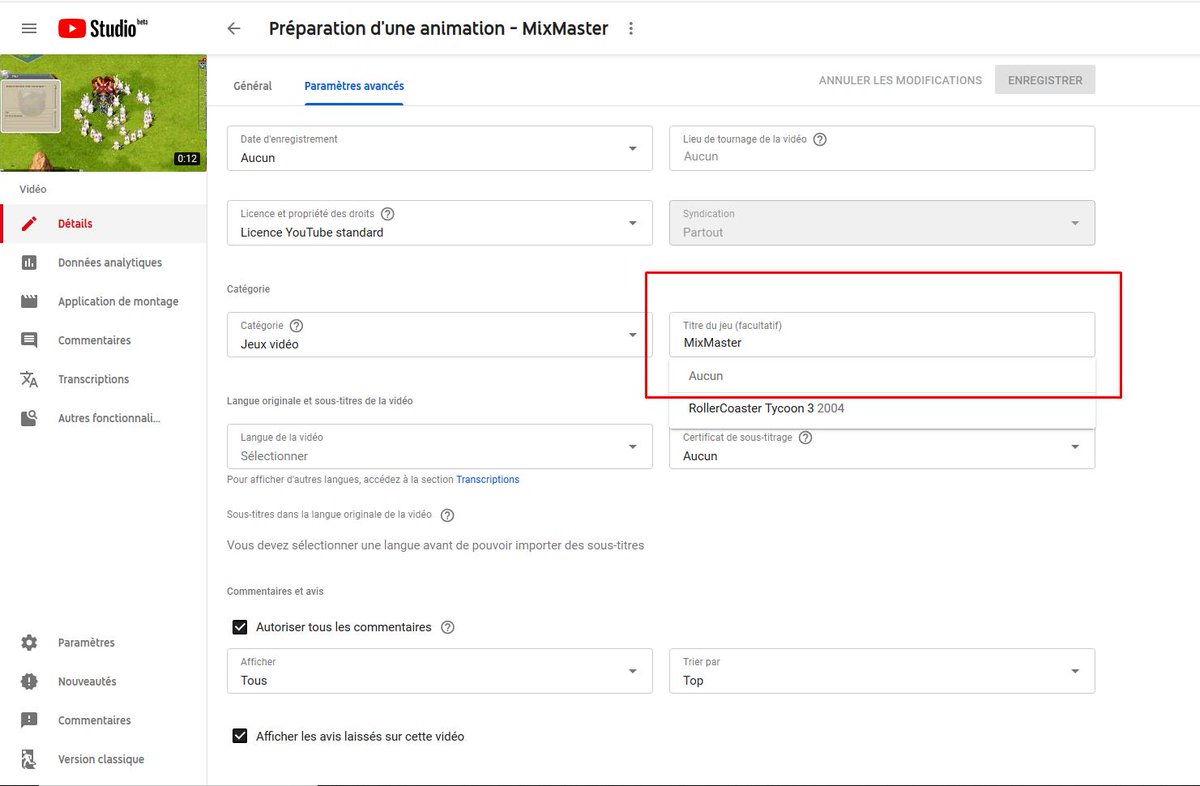Image resolution: width=1200 pixels, height=786 pixels.
Task: Click the Commentaires speech bubble icon below Application de montage
Action: pos(29,341)
